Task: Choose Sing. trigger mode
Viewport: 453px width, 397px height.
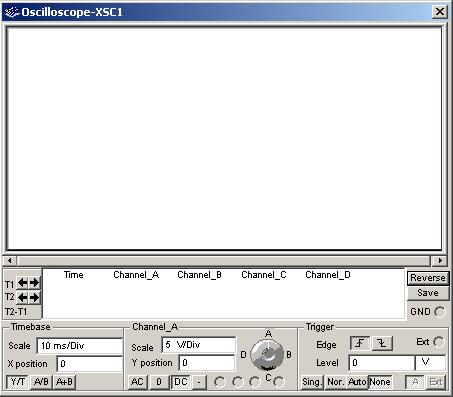Action: coord(312,382)
